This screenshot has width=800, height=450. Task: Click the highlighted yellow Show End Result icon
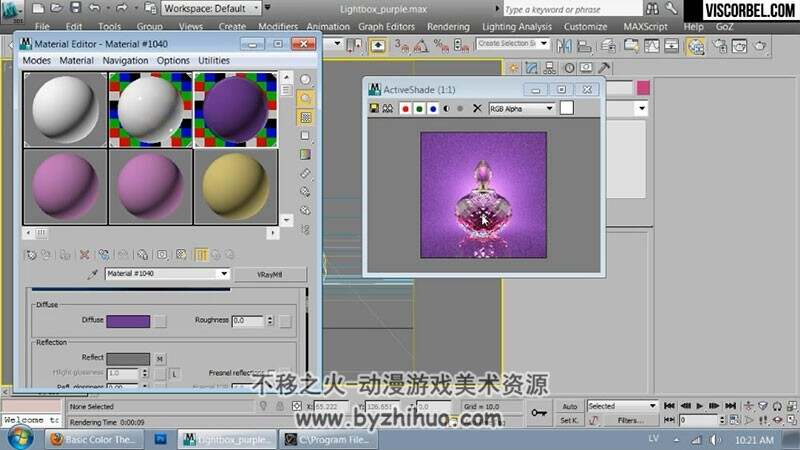201,255
